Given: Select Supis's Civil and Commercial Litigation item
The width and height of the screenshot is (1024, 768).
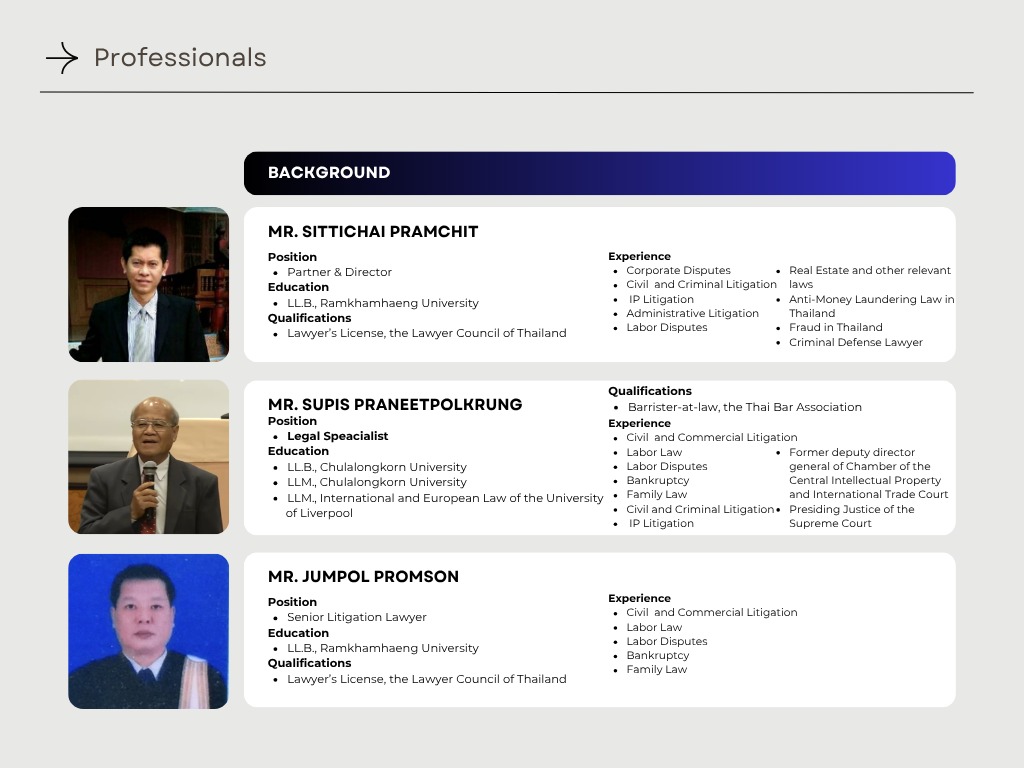Looking at the screenshot, I should [712, 438].
